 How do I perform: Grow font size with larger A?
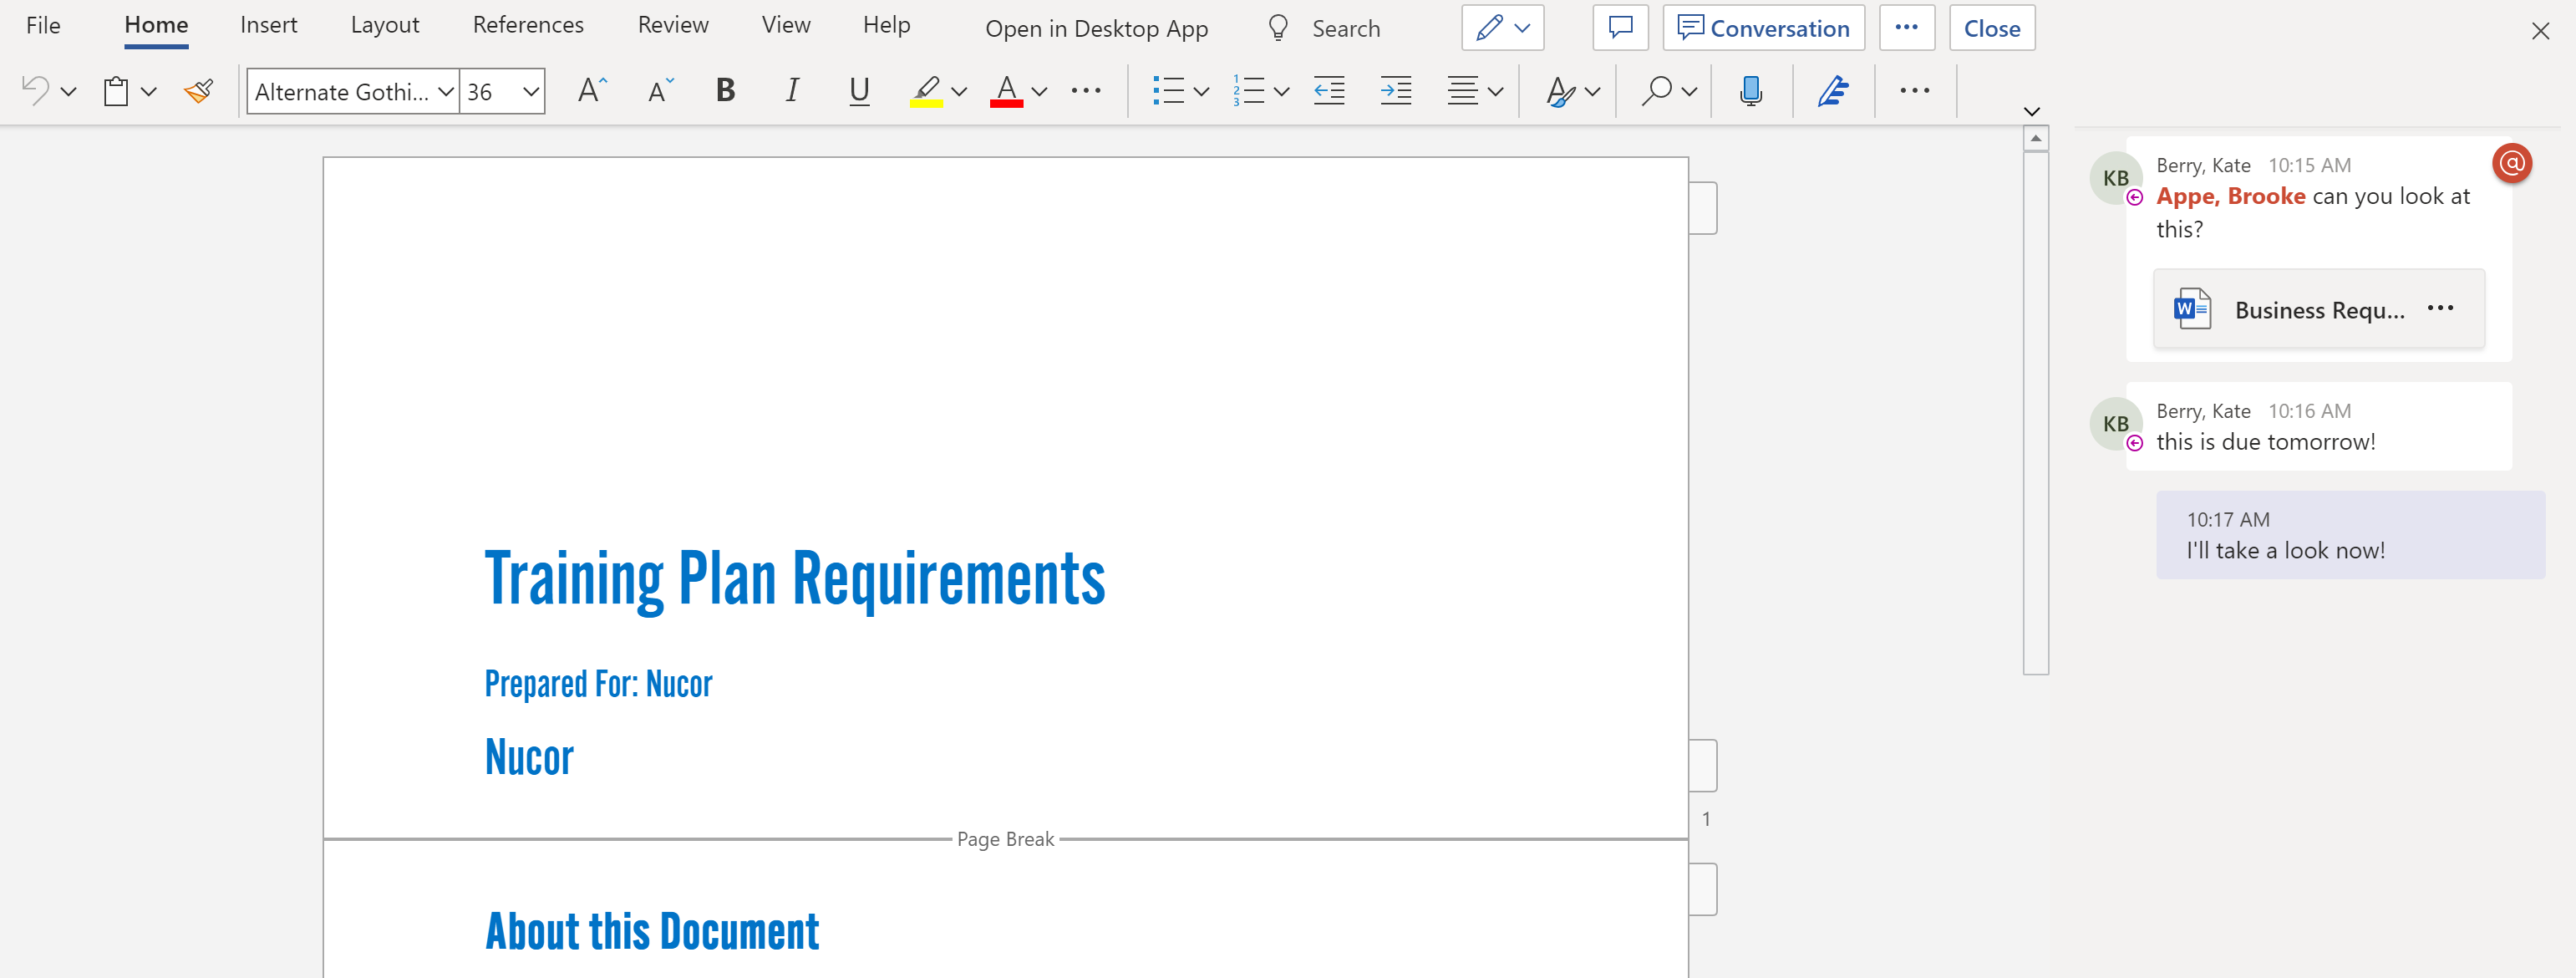tap(592, 91)
